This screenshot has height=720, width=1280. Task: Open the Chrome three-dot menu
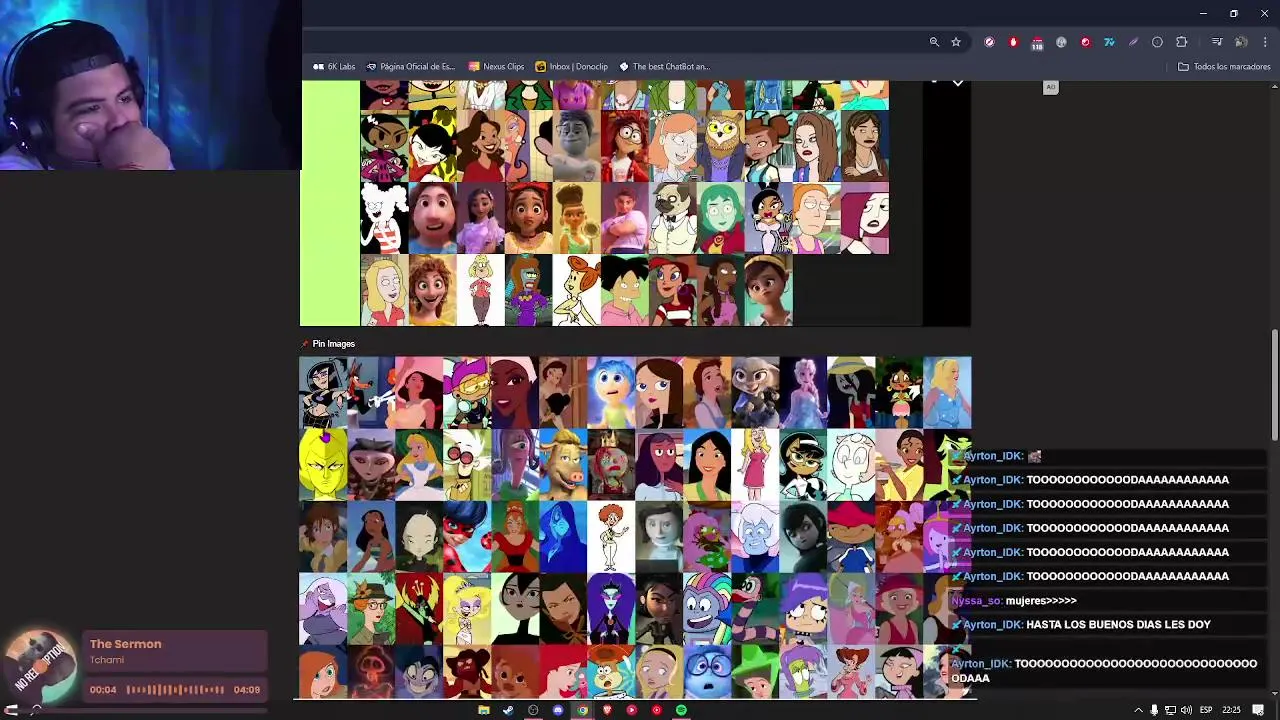point(1265,42)
